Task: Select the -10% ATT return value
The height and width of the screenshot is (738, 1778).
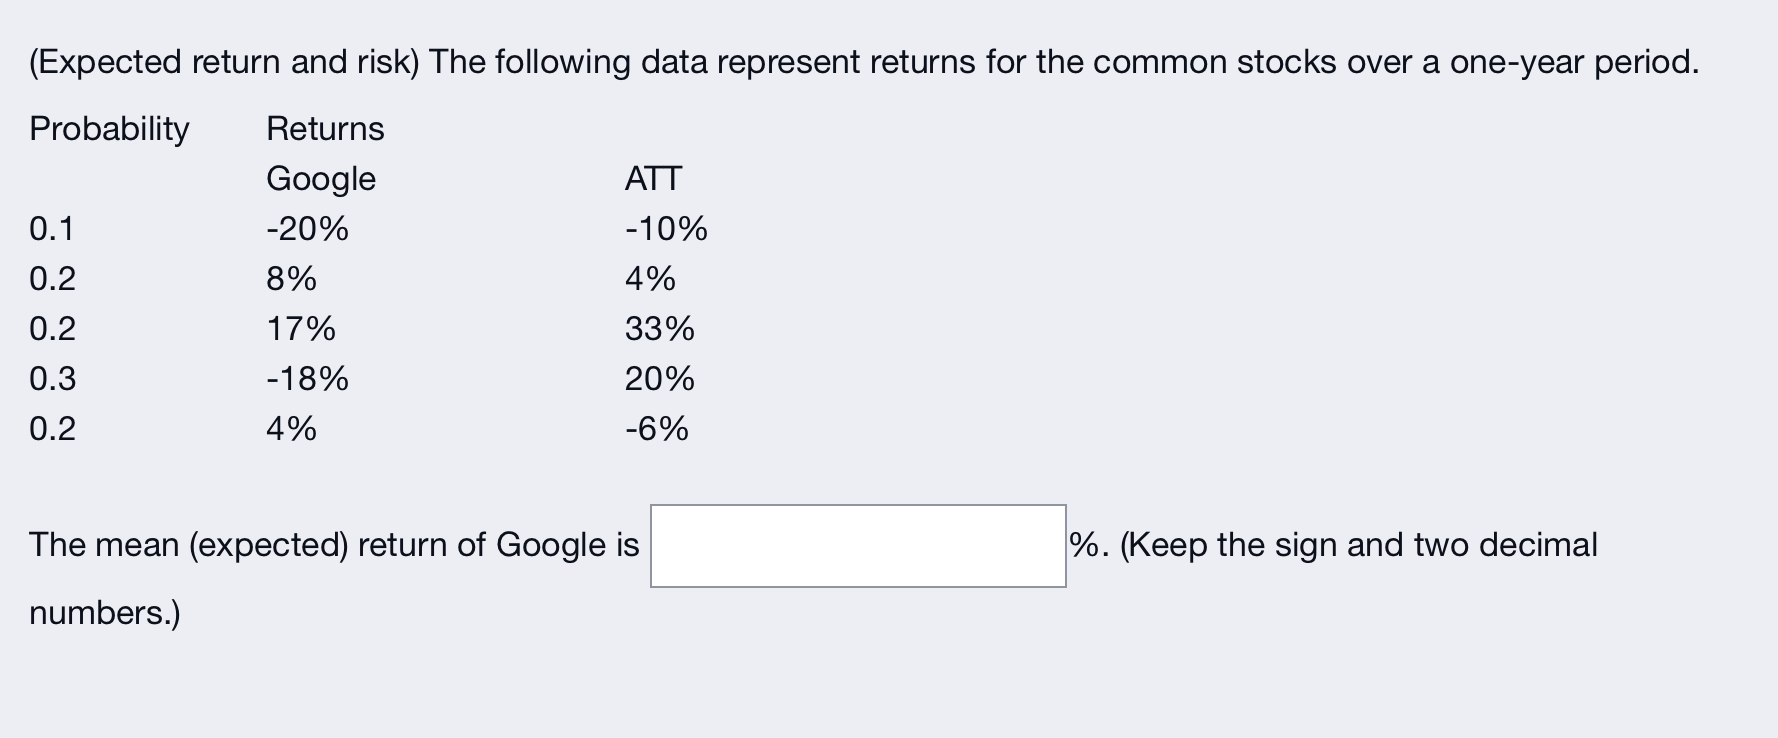Action: point(665,229)
